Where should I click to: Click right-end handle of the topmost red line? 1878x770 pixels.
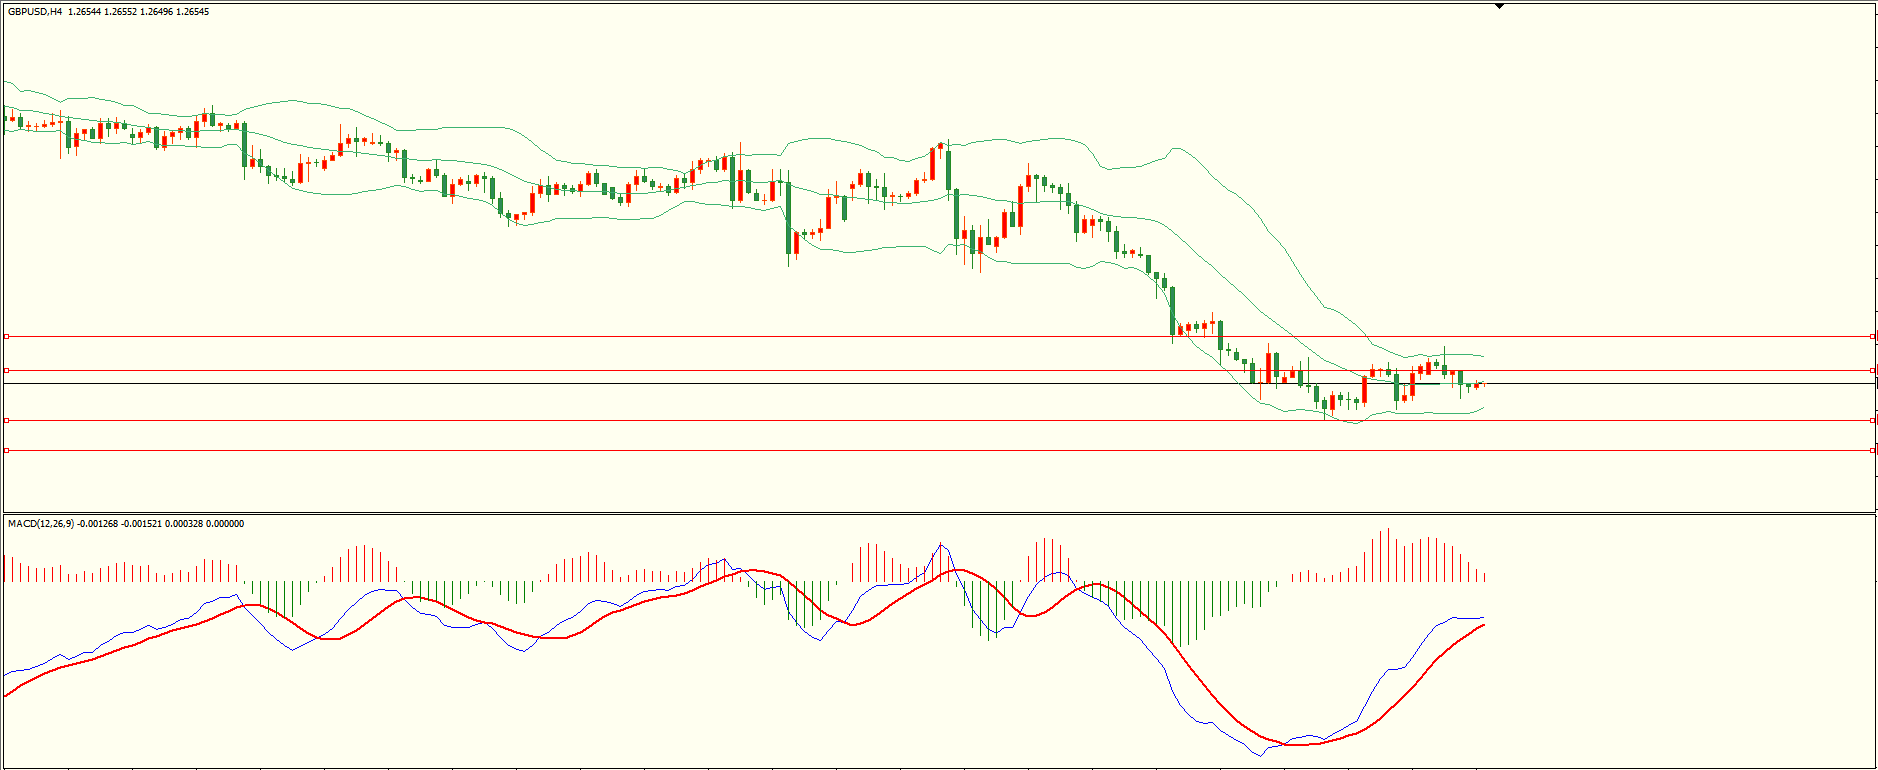point(1872,337)
